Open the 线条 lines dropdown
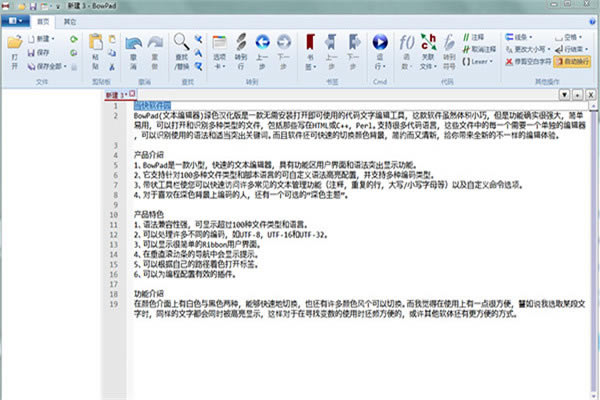The width and height of the screenshot is (600, 400). coord(518,37)
